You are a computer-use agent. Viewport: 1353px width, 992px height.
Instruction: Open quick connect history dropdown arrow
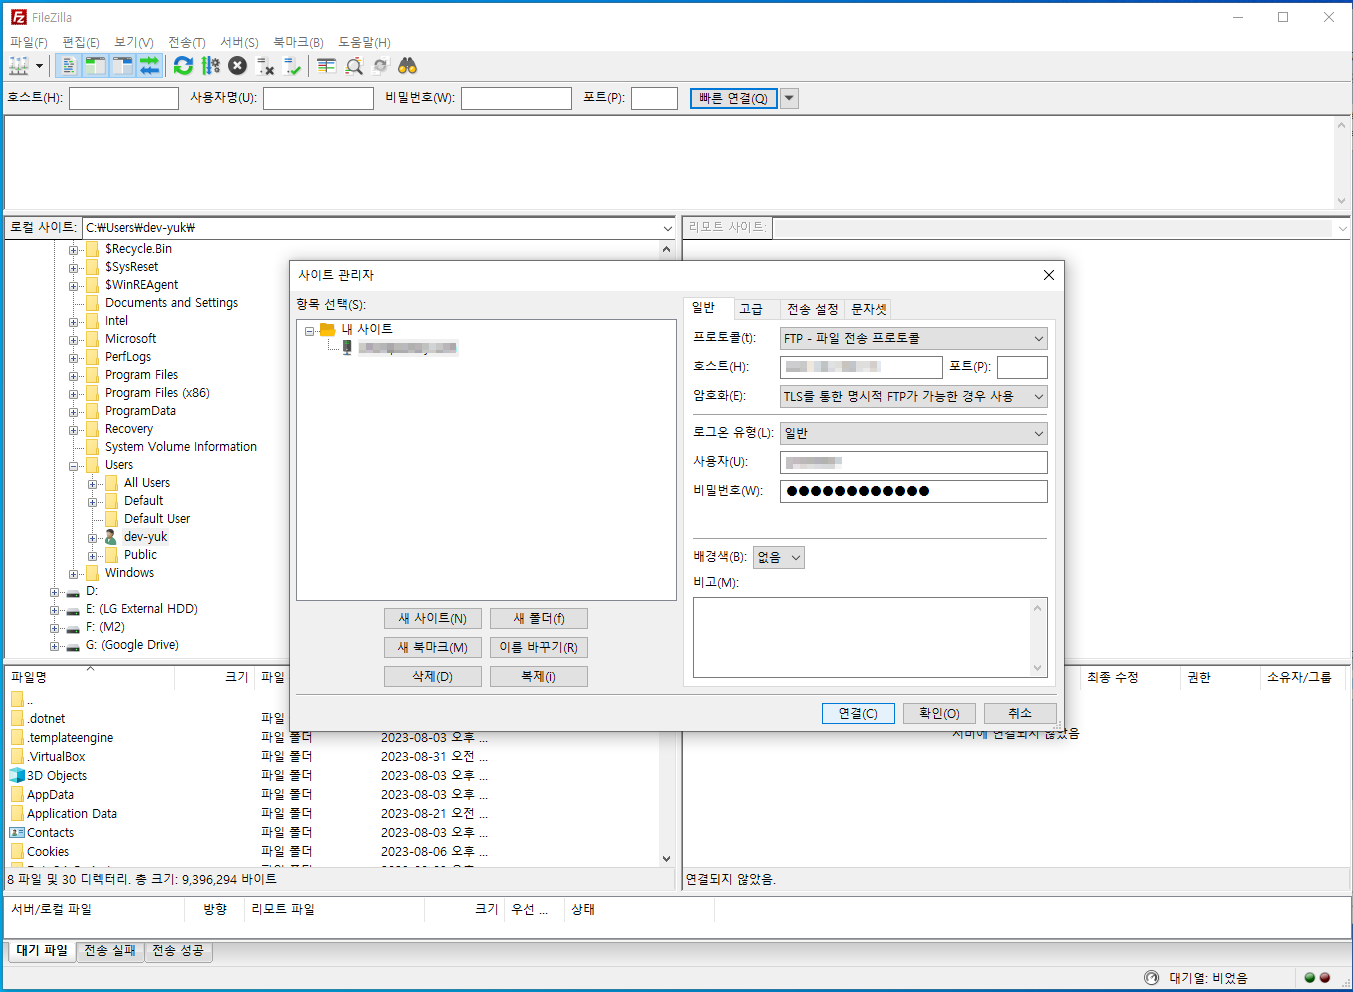click(x=789, y=98)
